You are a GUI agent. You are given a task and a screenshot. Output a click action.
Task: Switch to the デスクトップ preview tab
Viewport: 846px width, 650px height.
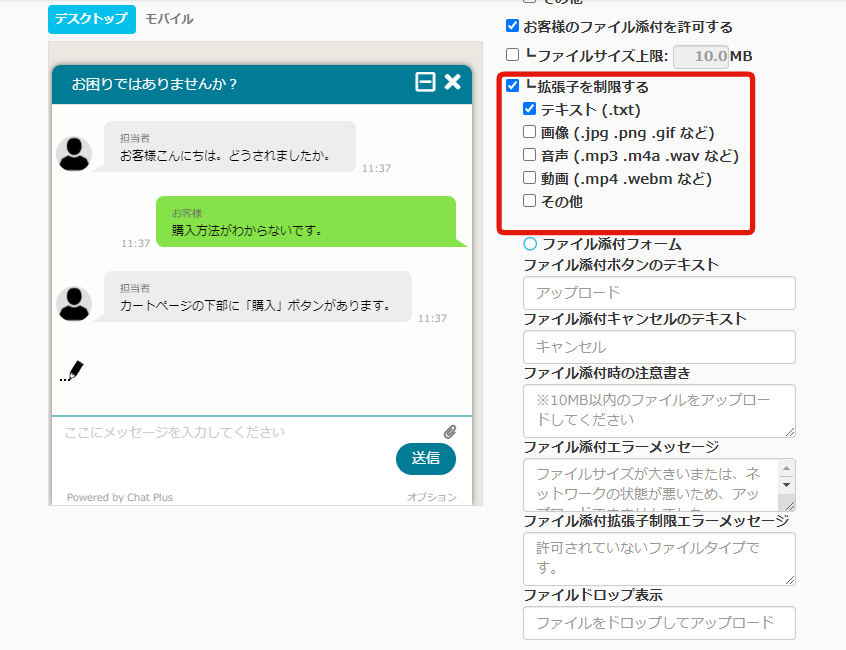pos(91,19)
